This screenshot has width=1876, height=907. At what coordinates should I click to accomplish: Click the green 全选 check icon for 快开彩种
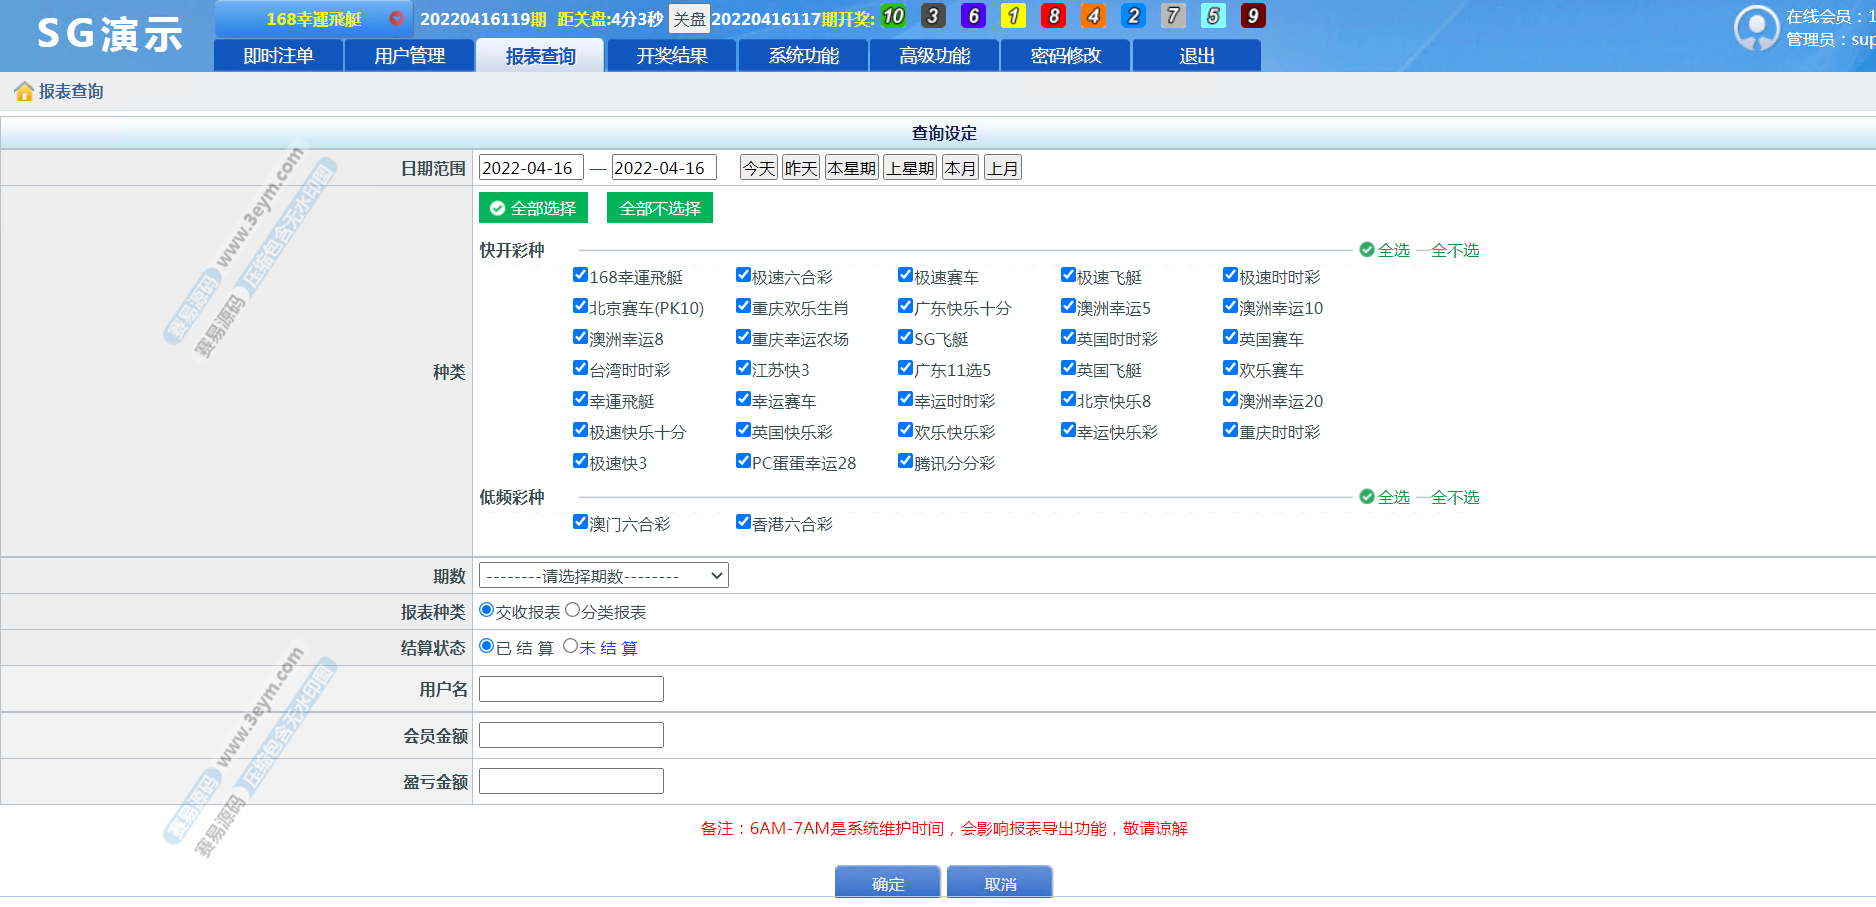point(1367,250)
